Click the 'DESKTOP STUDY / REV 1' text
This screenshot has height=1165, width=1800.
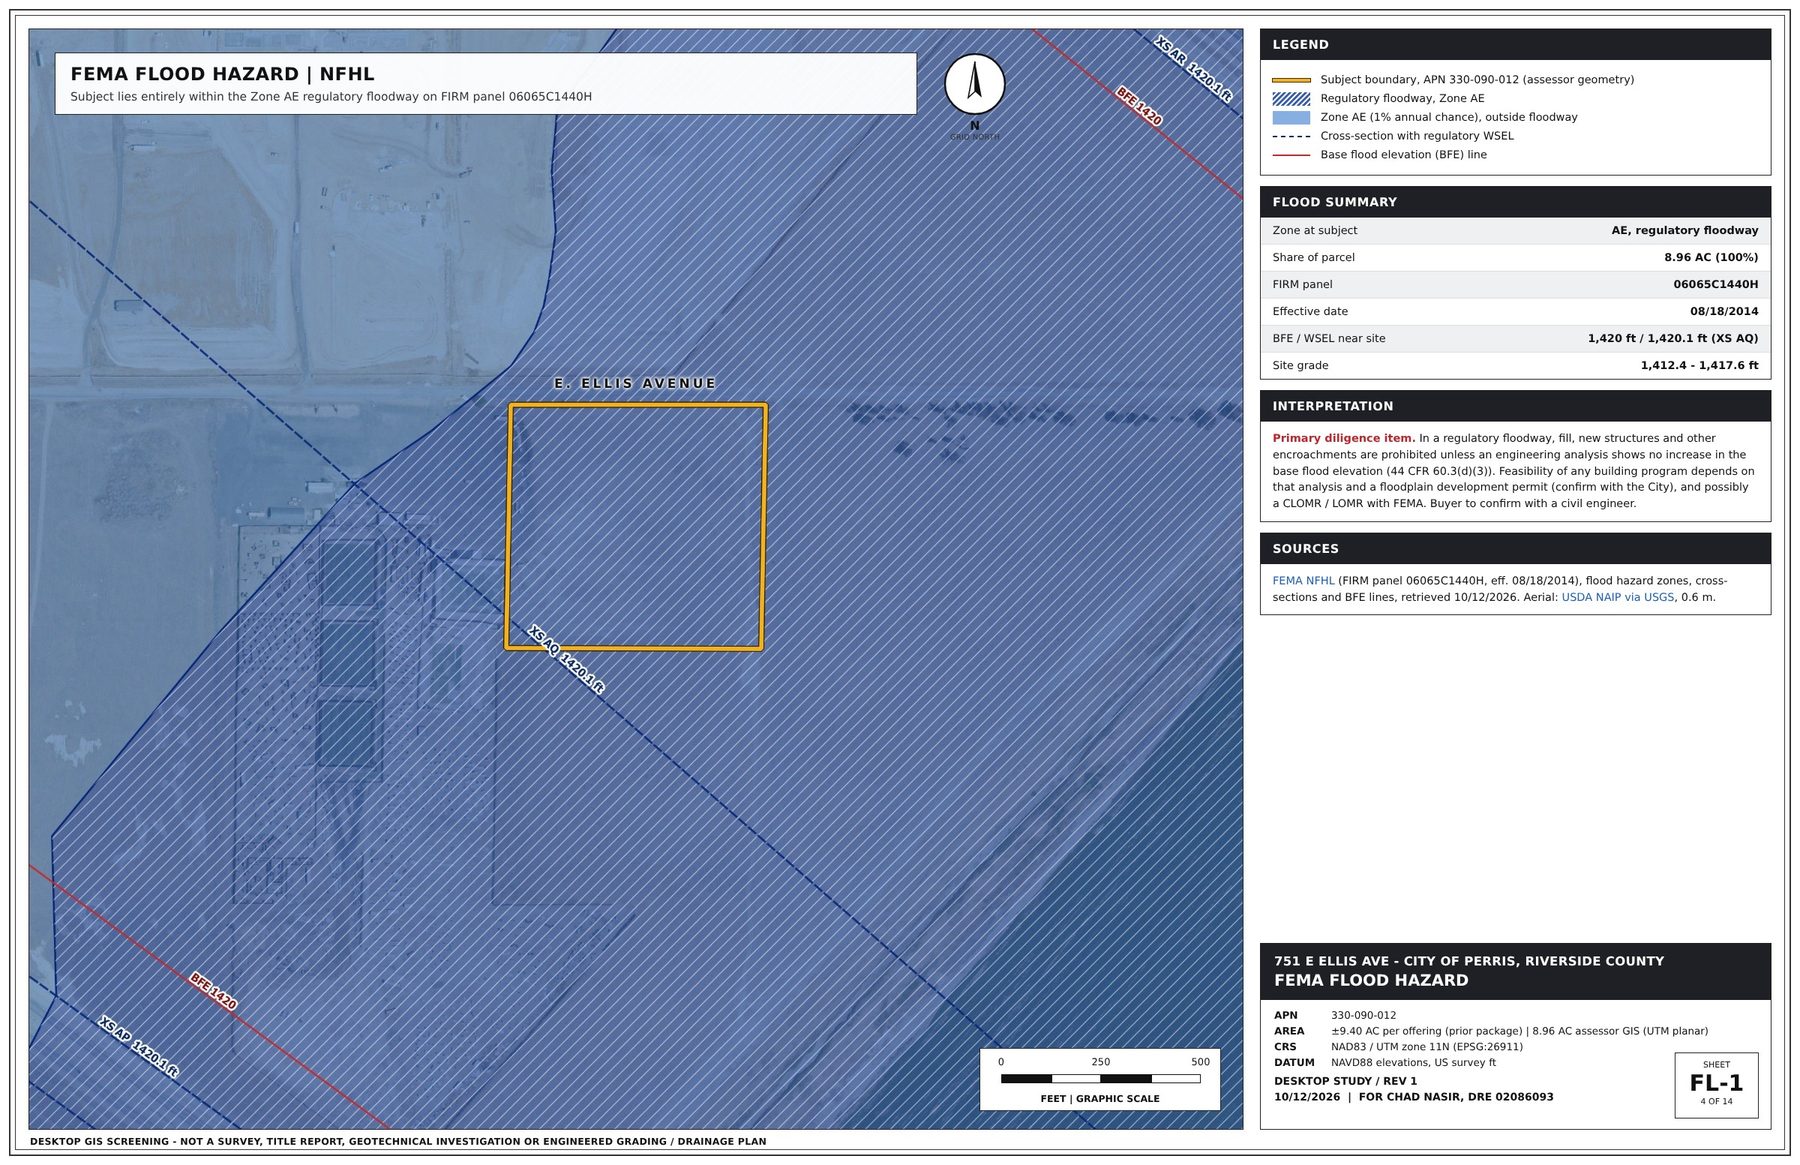(x=1345, y=1081)
